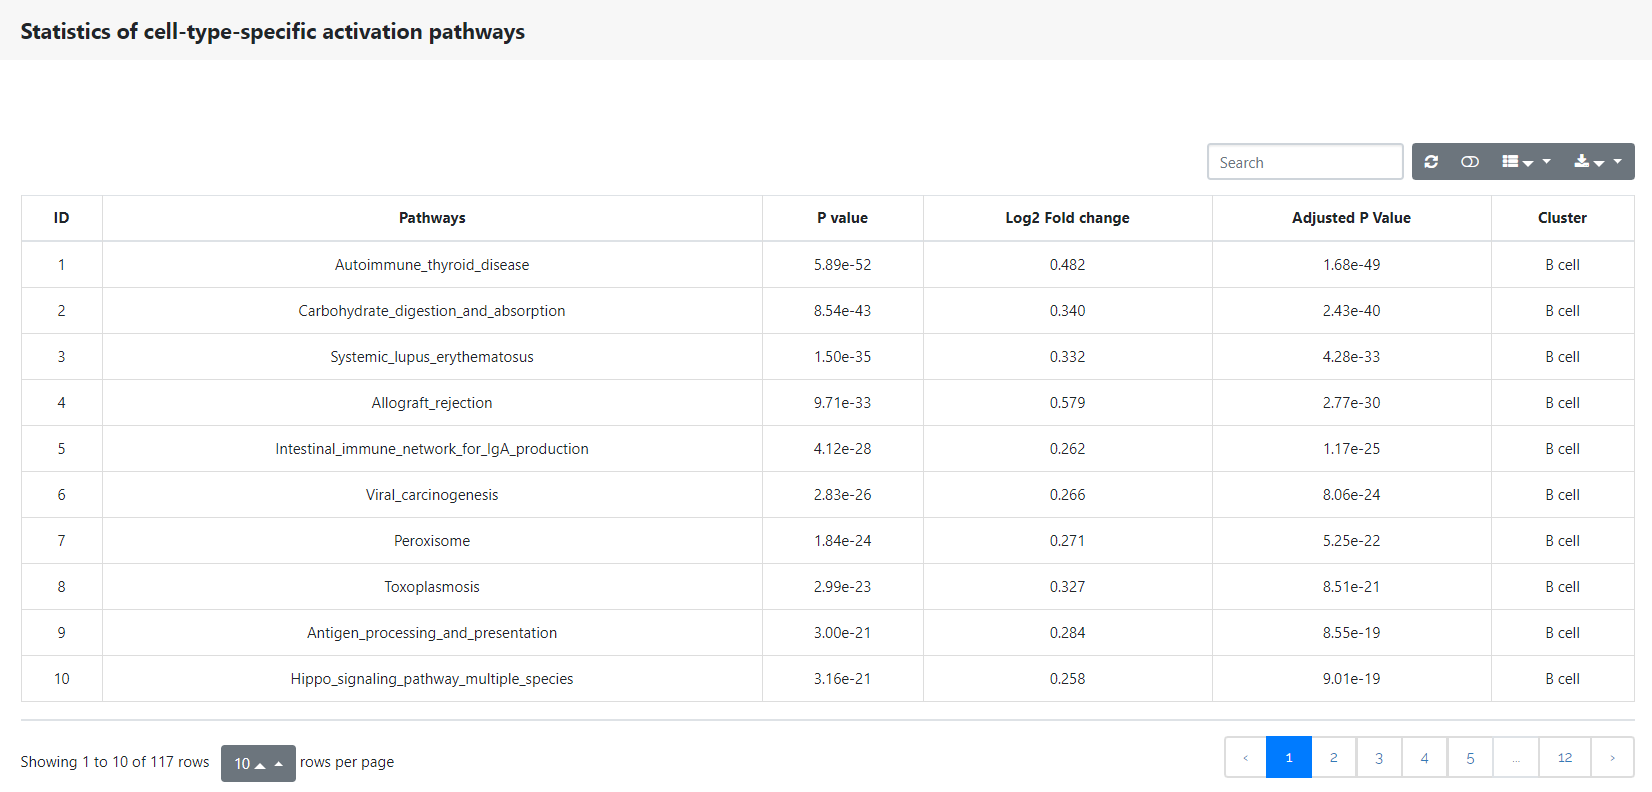
Task: Select Antigen_processing_and_presentation cell
Action: (432, 633)
